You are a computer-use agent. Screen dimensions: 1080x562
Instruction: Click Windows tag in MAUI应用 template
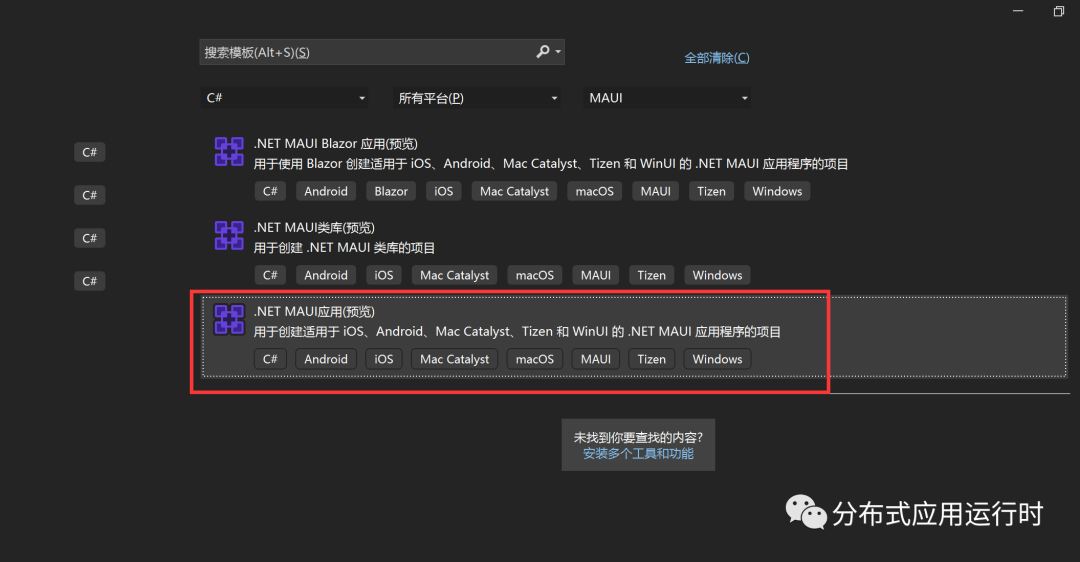tap(717, 360)
